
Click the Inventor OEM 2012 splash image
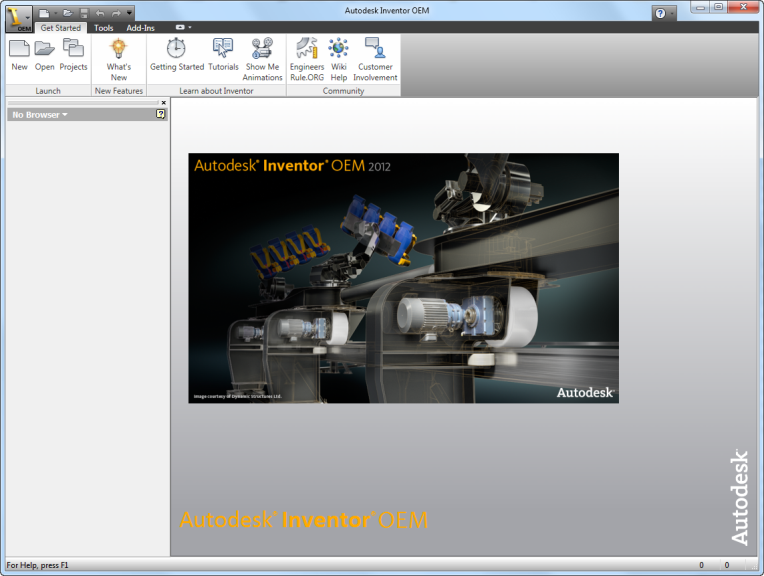pyautogui.click(x=403, y=278)
